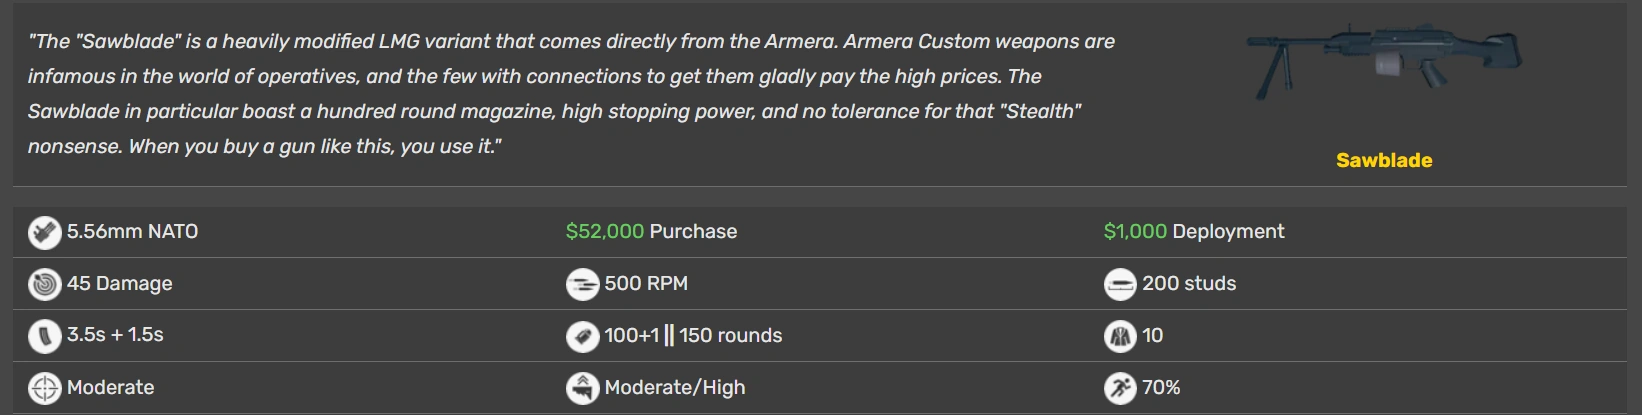
Task: Click the yellow Sawblade name label
Action: click(1384, 160)
